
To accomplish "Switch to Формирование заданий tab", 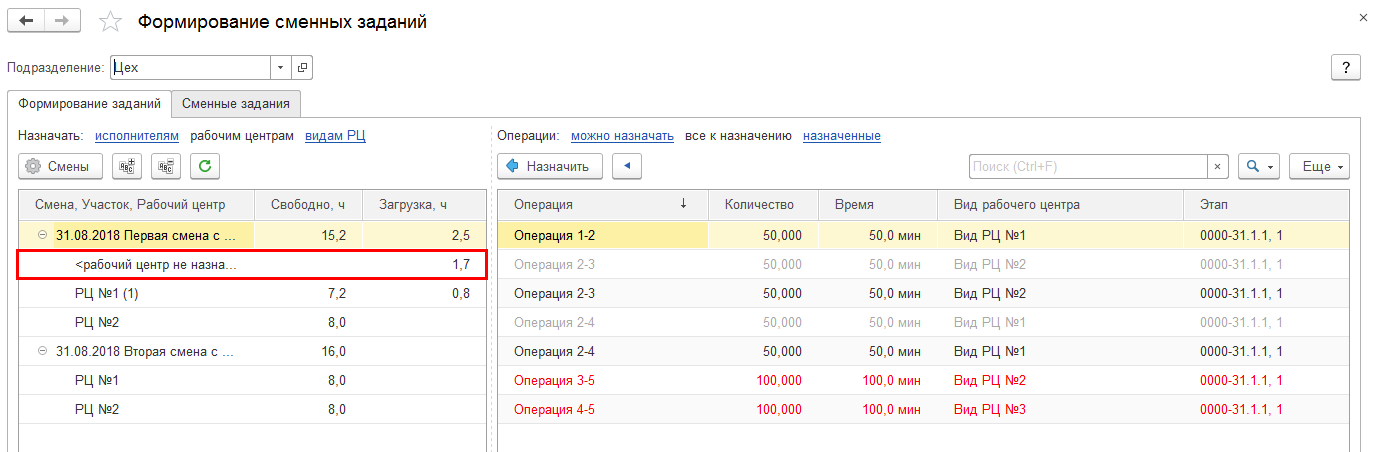I will (89, 103).
